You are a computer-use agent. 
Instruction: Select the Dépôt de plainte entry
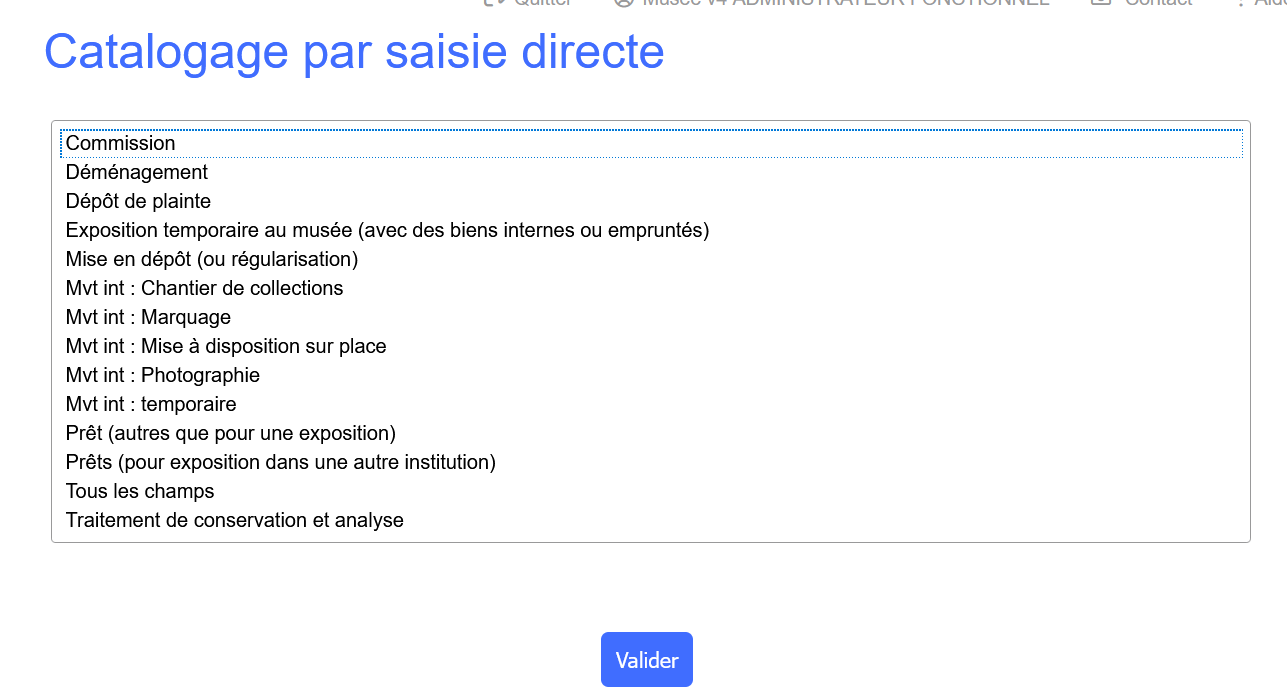point(138,201)
